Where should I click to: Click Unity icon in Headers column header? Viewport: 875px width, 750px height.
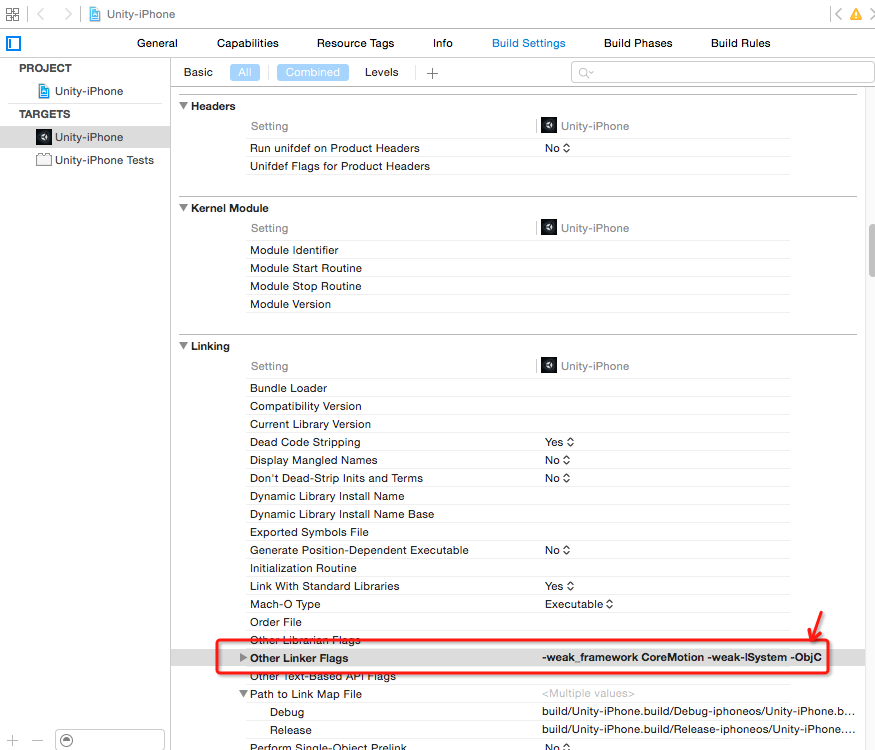pos(549,126)
